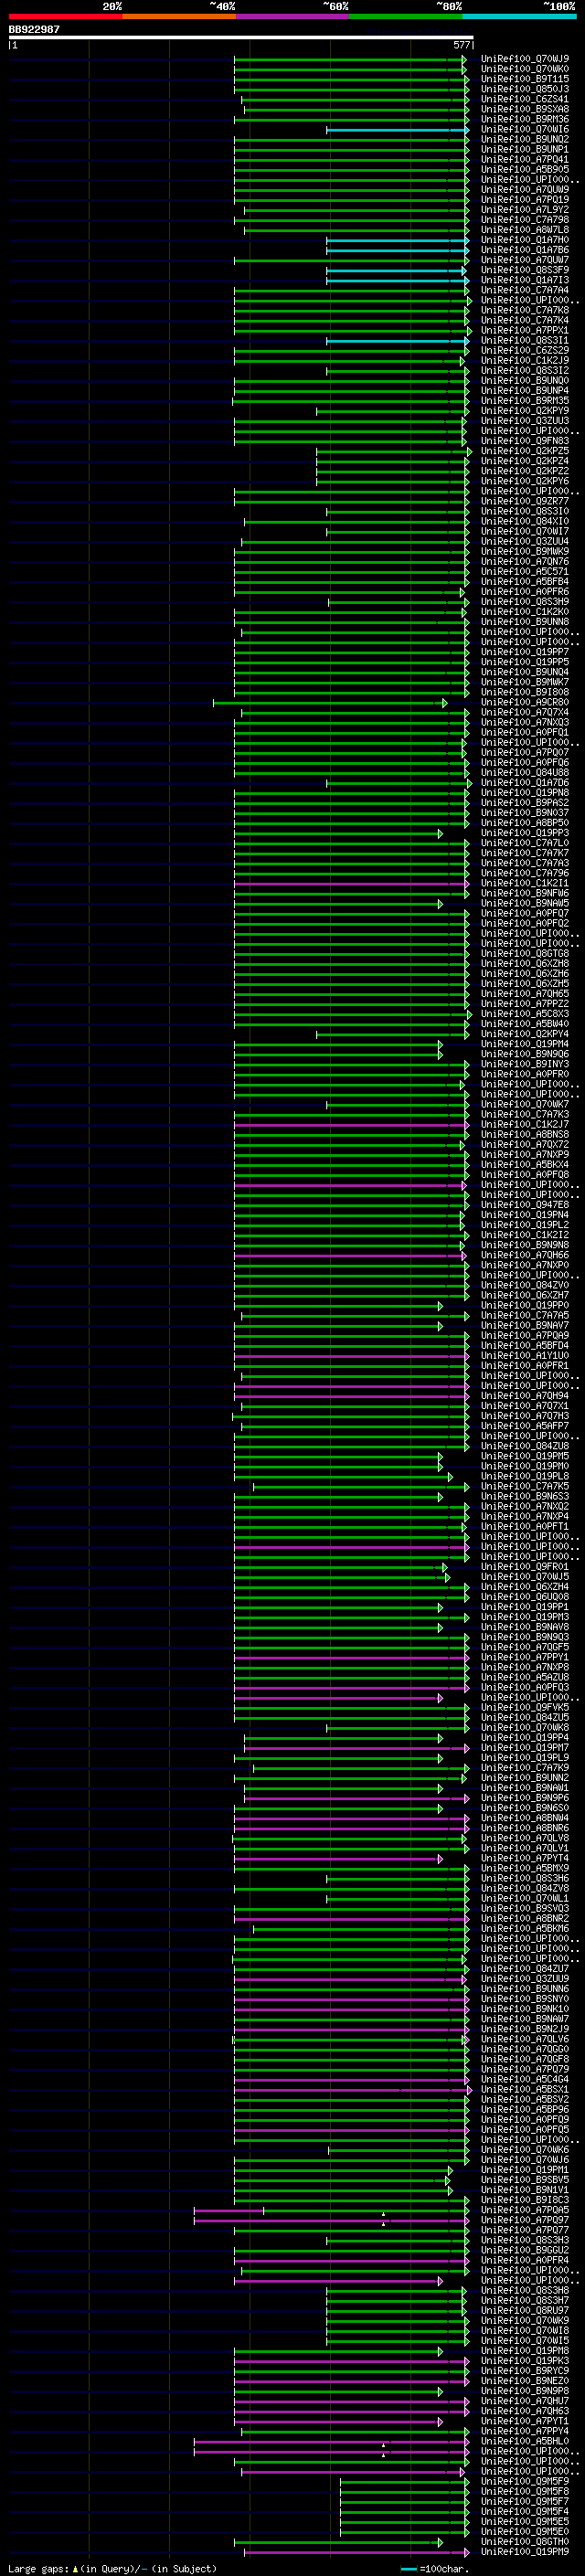This screenshot has height=2576, width=585.
Task: Select the UniRef100_B9RYC9 label
Action: (525, 2371)
